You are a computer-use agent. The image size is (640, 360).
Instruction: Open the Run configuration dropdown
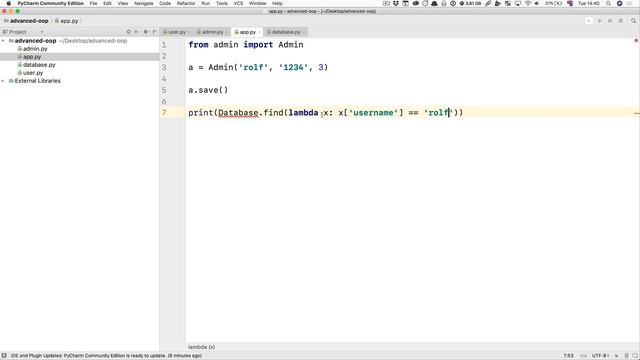589,21
